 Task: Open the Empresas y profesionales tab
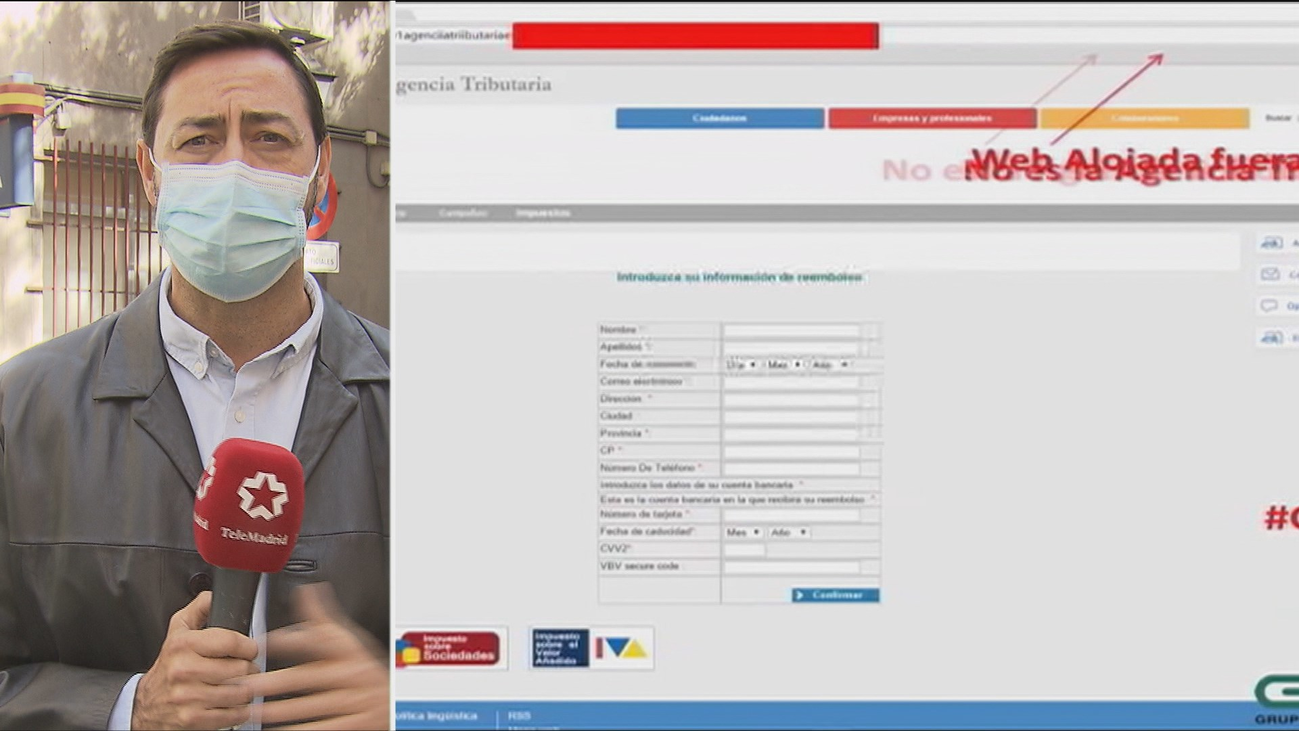(x=932, y=119)
